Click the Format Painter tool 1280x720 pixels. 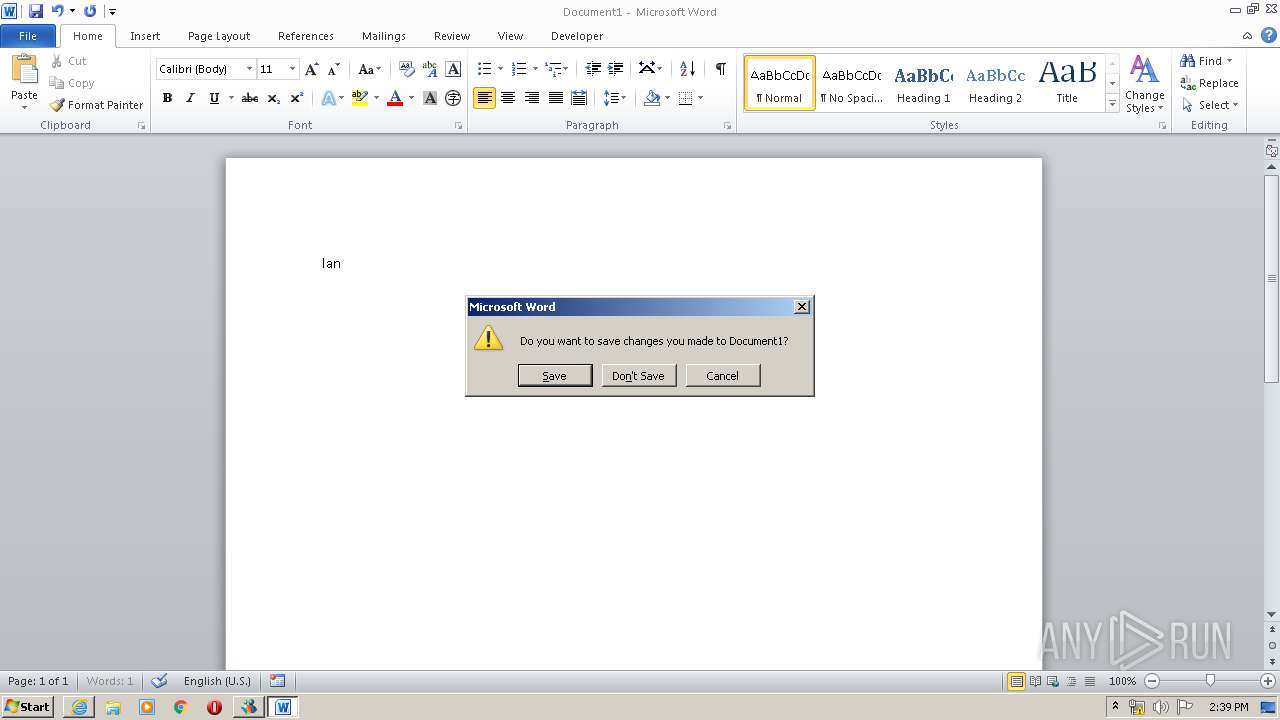point(96,105)
